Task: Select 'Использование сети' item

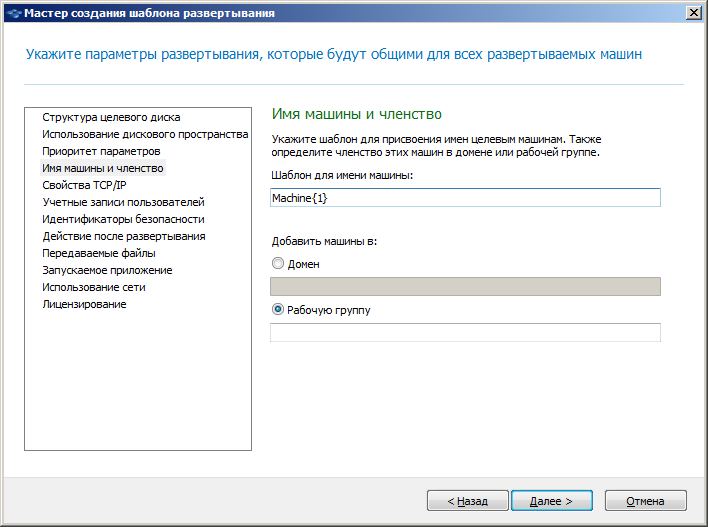Action: point(93,287)
